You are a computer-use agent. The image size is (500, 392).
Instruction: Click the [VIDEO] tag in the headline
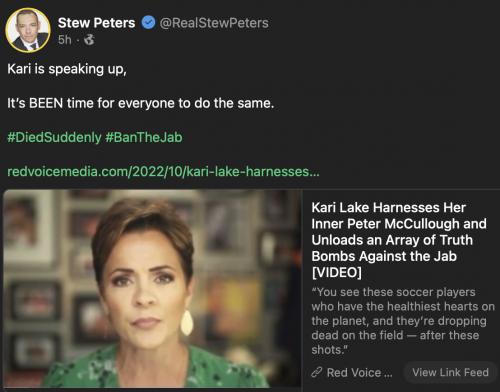336,273
